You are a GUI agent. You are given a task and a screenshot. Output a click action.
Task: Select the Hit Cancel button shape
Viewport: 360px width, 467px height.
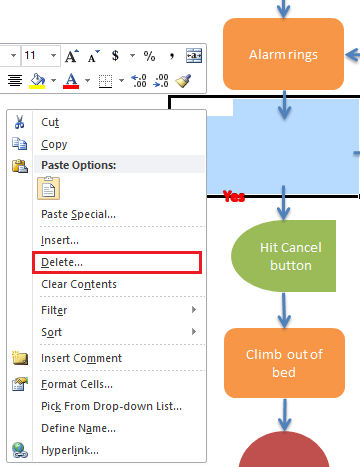(x=283, y=256)
